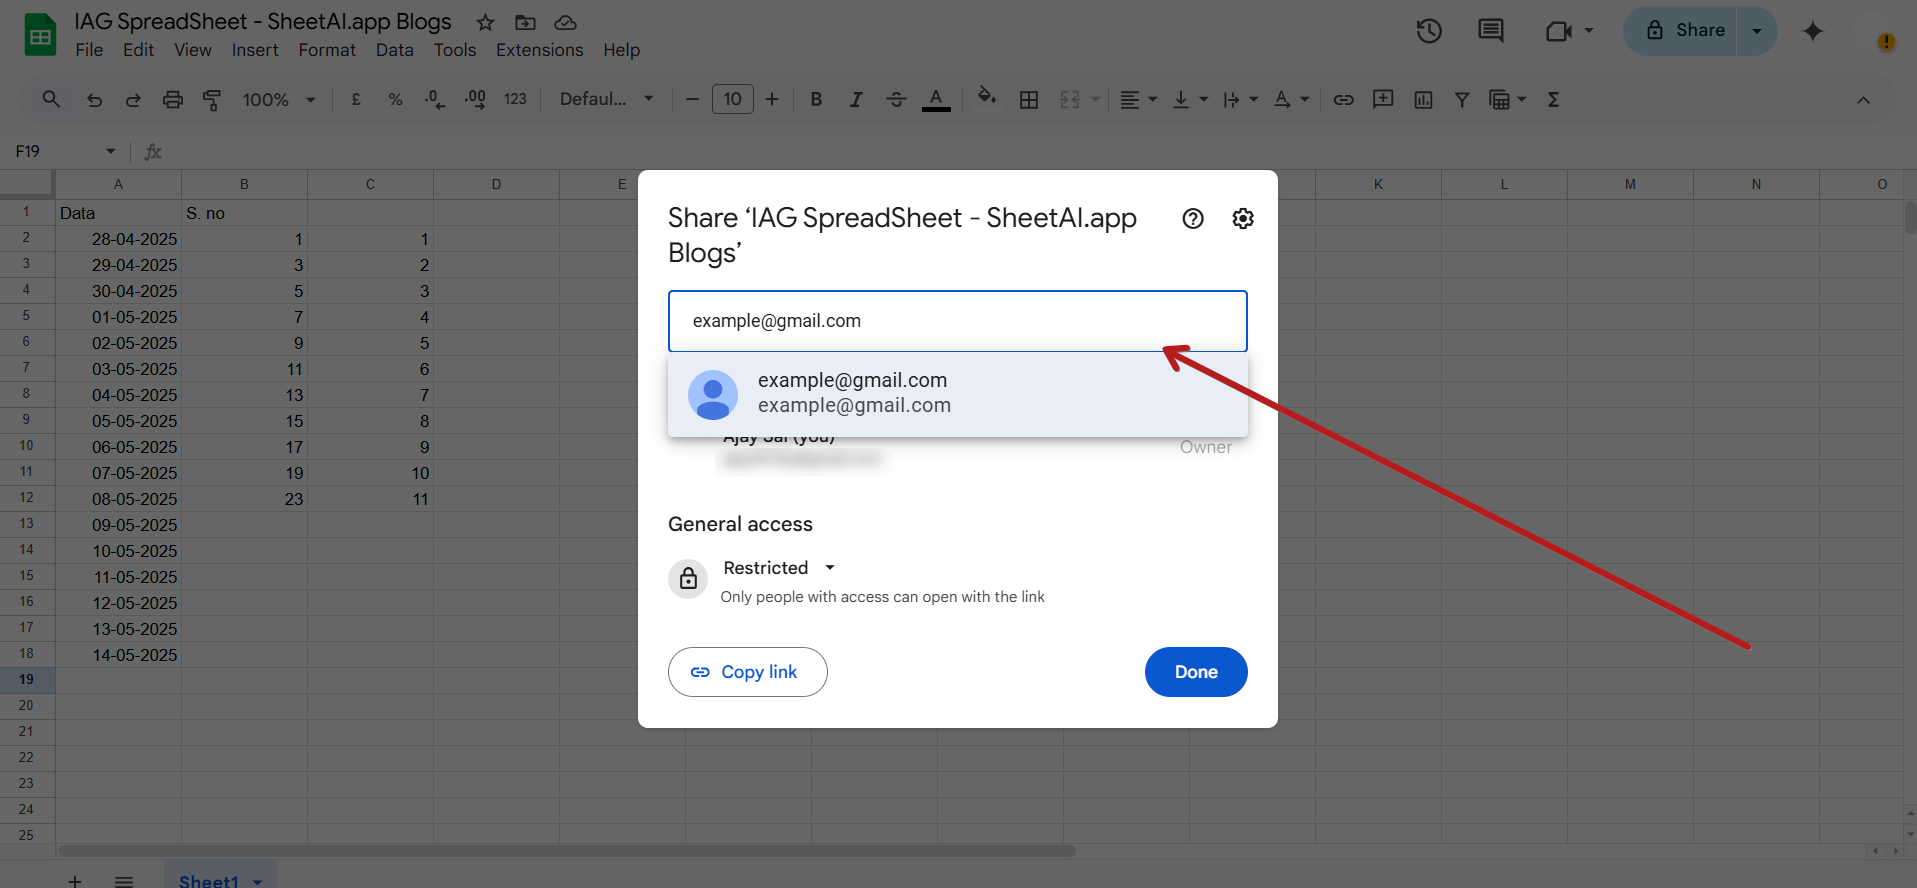Open share dialog settings gear
Screen dimensions: 1917x888
tap(1243, 219)
